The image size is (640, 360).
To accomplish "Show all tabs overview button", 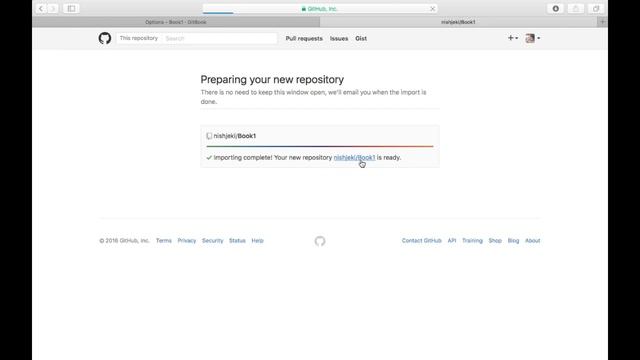I will coord(596,9).
